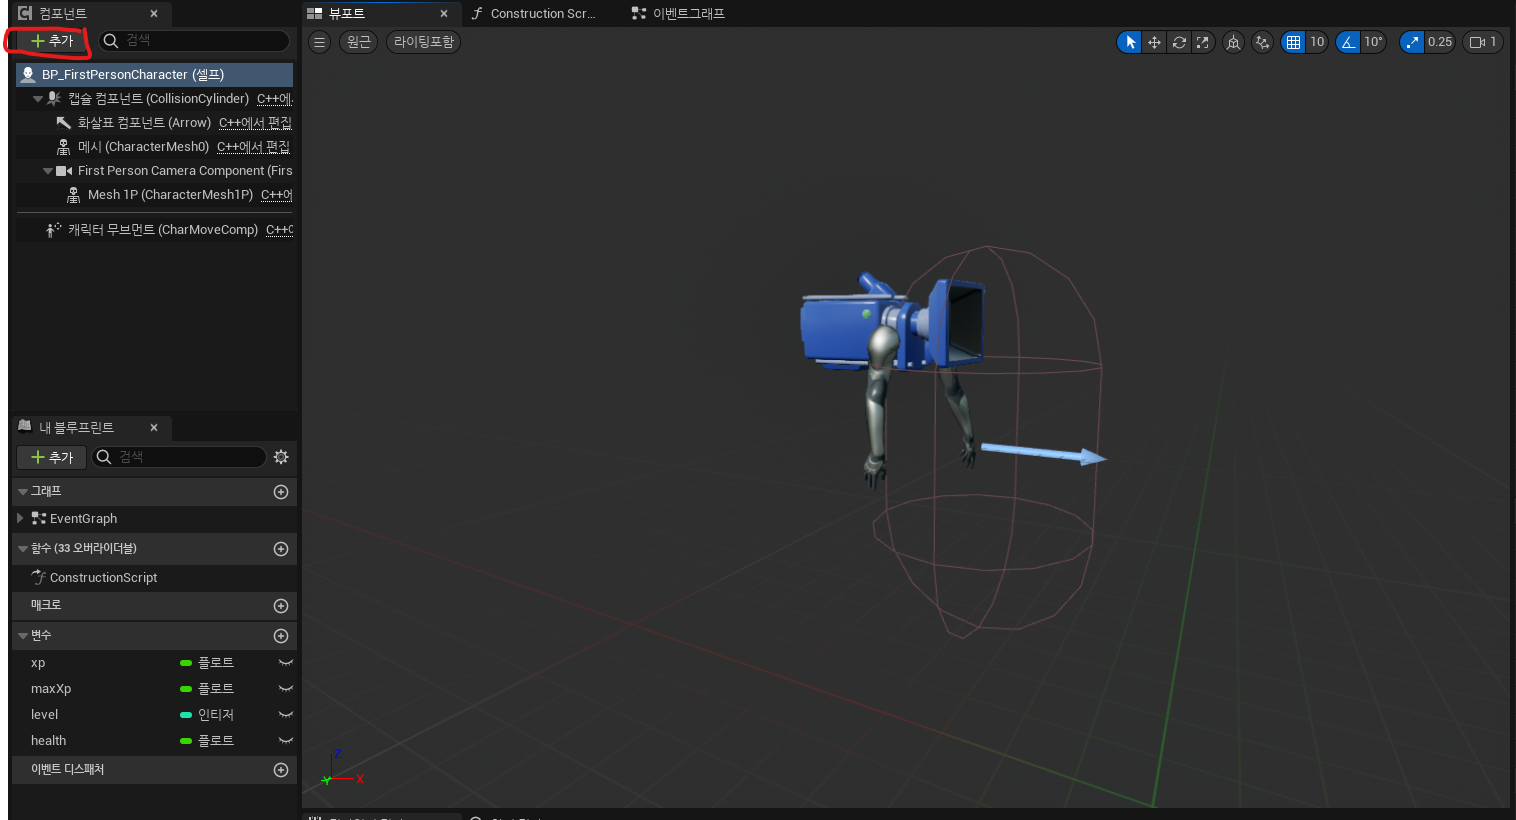Image resolution: width=1516 pixels, height=820 pixels.
Task: Click the teal type pill of level variable
Action: tap(186, 715)
